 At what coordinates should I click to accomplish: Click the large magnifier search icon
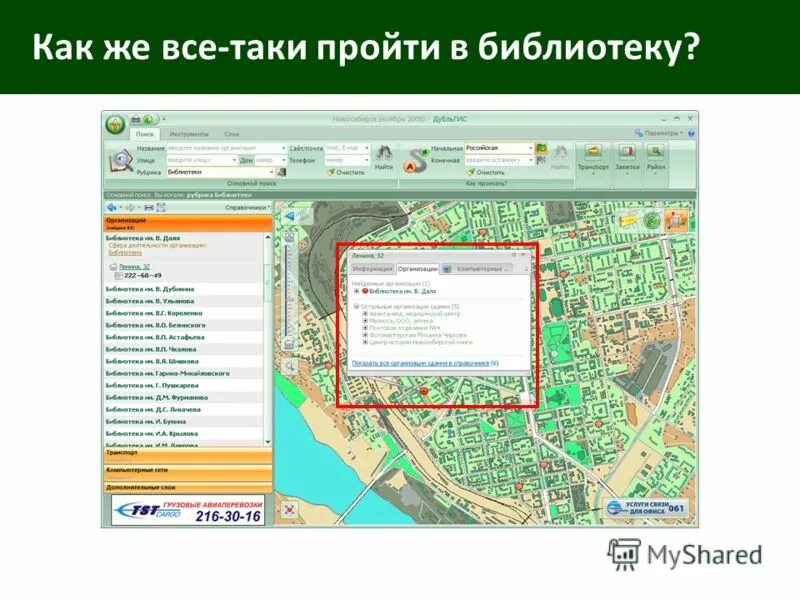click(x=121, y=161)
